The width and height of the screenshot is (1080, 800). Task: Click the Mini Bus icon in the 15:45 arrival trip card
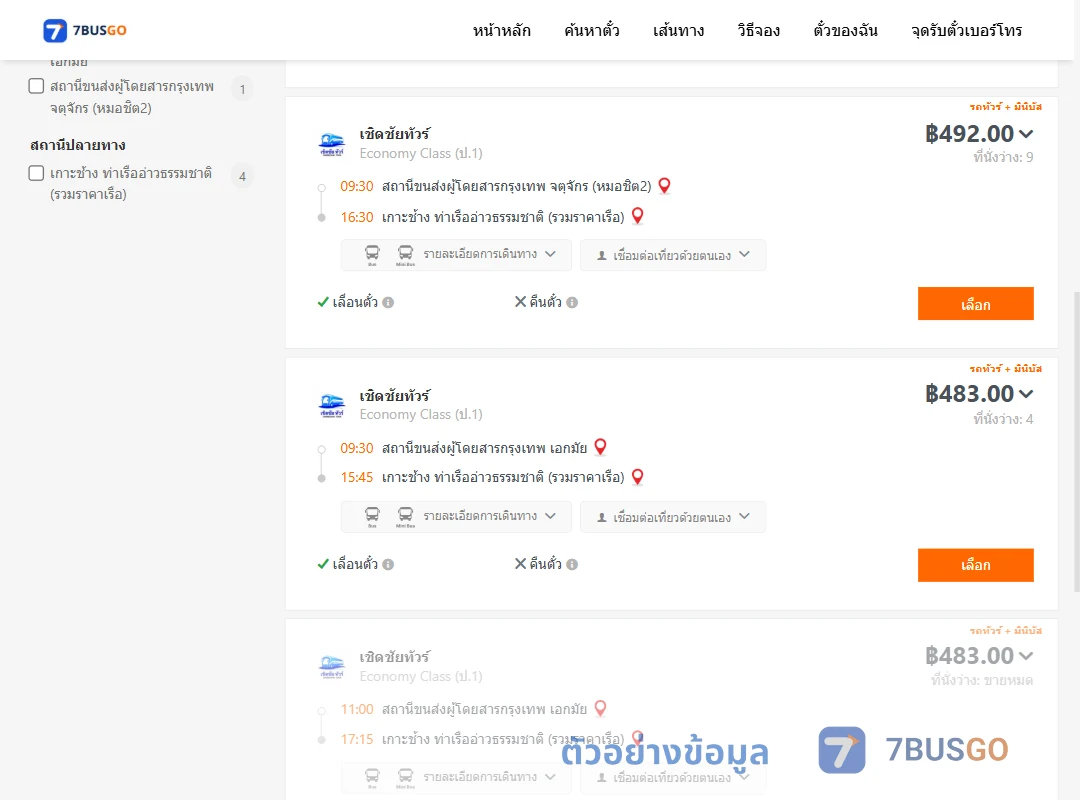[x=405, y=517]
